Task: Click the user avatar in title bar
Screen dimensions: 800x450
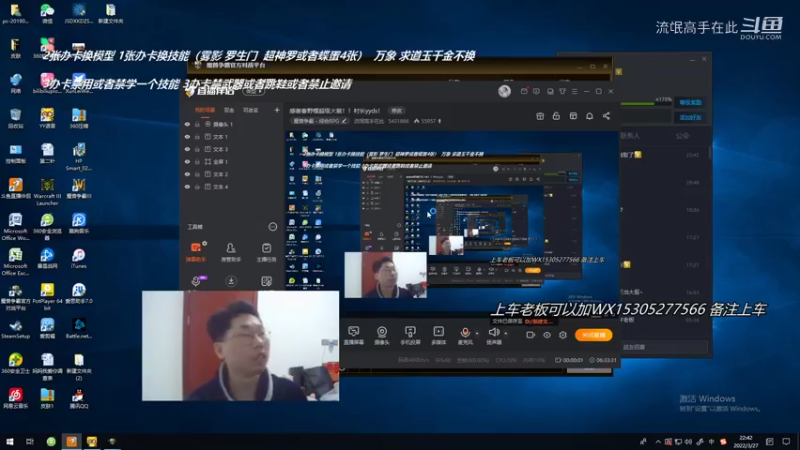Action: click(x=504, y=91)
